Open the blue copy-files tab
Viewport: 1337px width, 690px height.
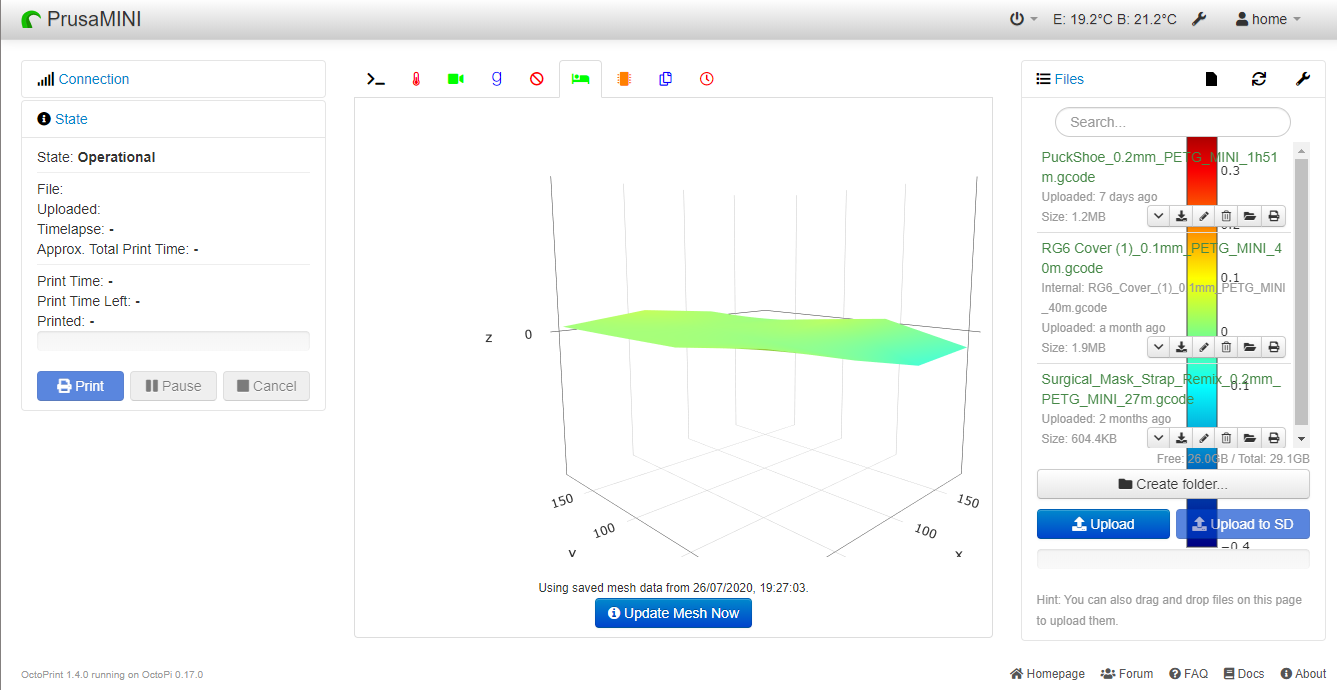(x=665, y=79)
